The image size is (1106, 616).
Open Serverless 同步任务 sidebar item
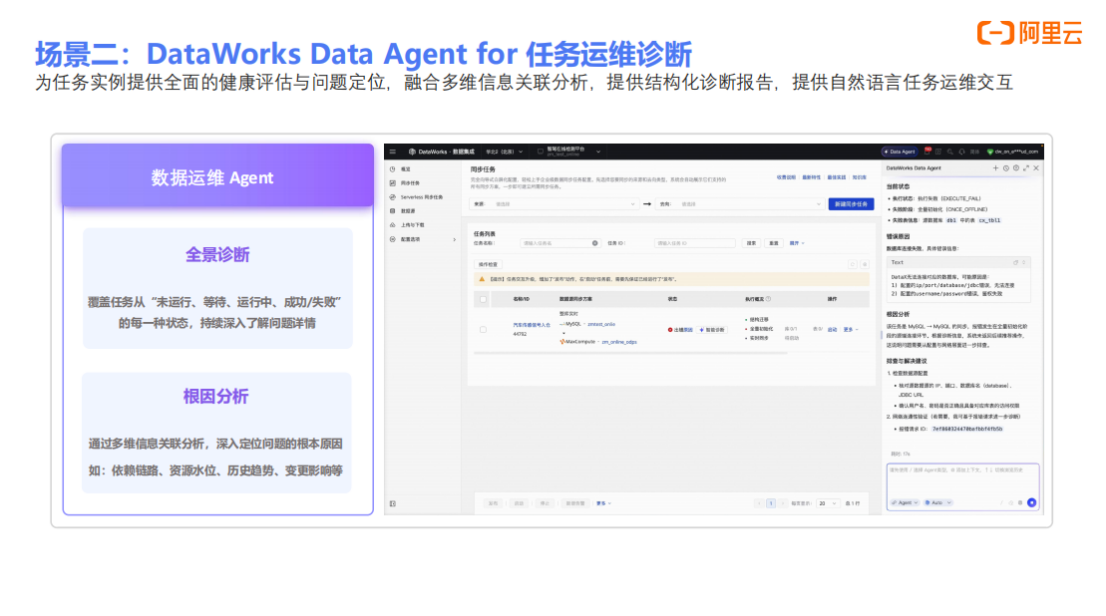tap(416, 198)
